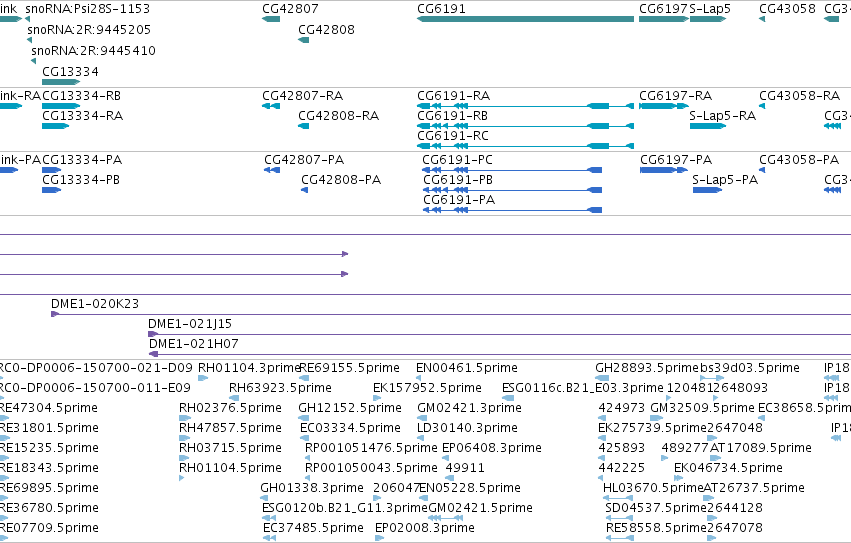Viewport: 851px width, 543px height.
Task: Select the CG13334-PA protein
Action: pyautogui.click(x=52, y=170)
